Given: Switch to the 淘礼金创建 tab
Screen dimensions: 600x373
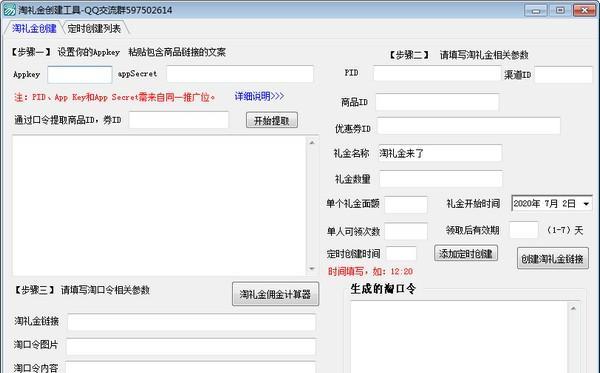Looking at the screenshot, I should (34, 28).
